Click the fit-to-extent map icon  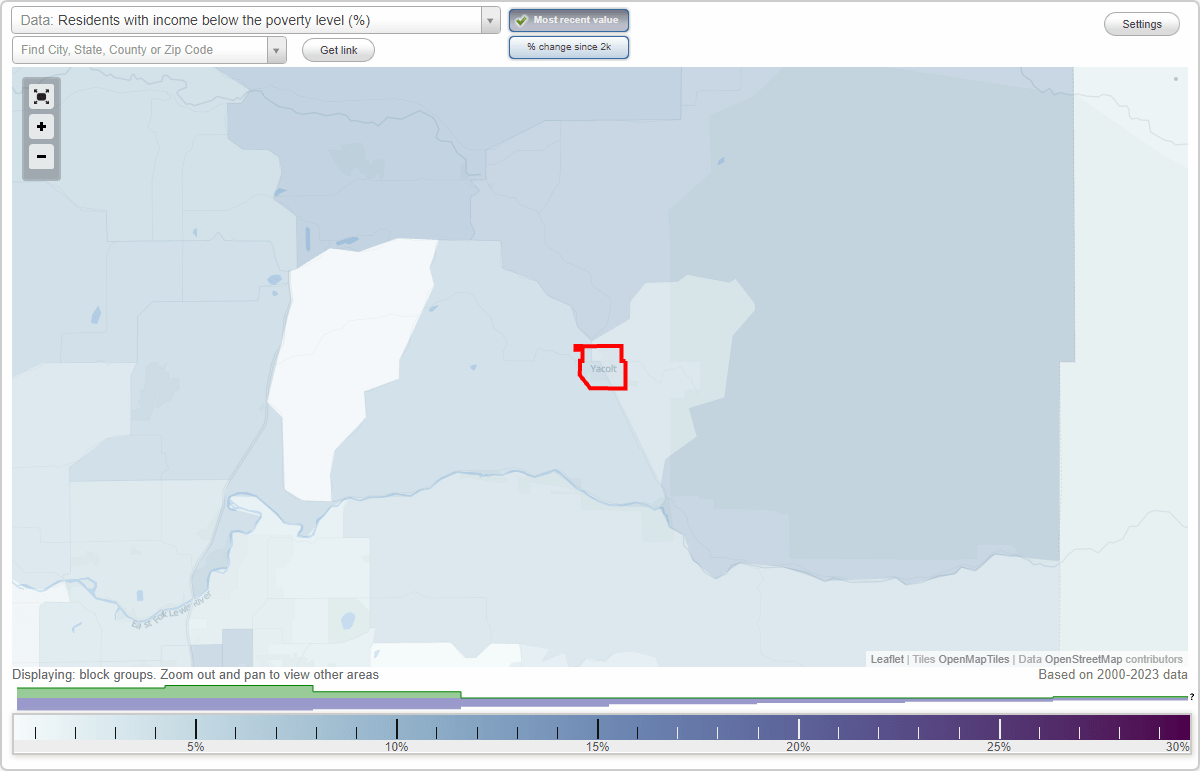[41, 96]
